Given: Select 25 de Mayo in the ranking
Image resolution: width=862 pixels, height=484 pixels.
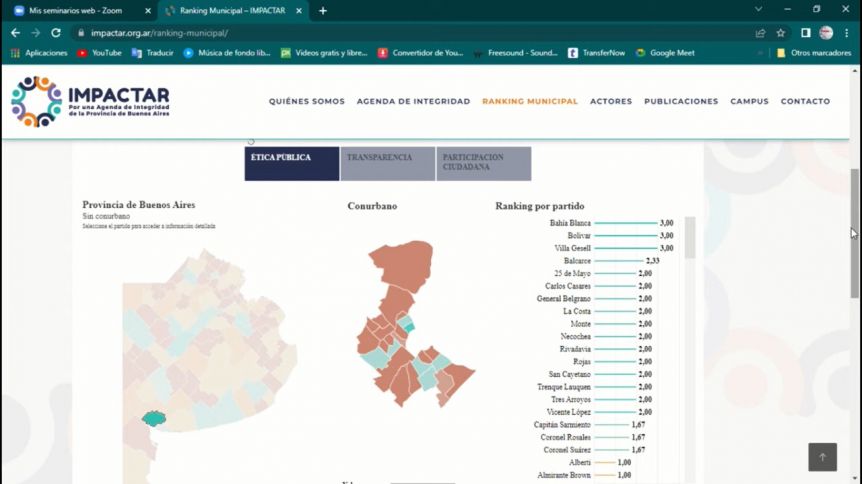Looking at the screenshot, I should pos(572,273).
